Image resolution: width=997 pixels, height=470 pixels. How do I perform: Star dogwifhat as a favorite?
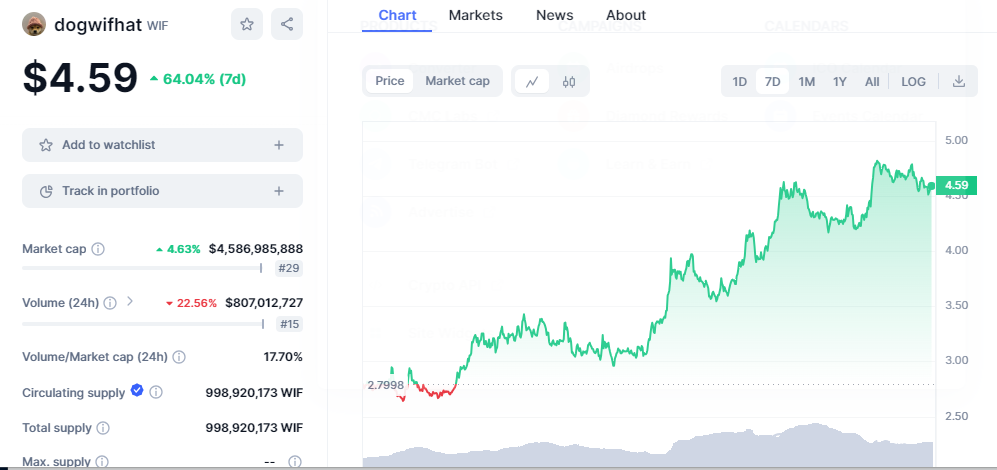pyautogui.click(x=247, y=24)
